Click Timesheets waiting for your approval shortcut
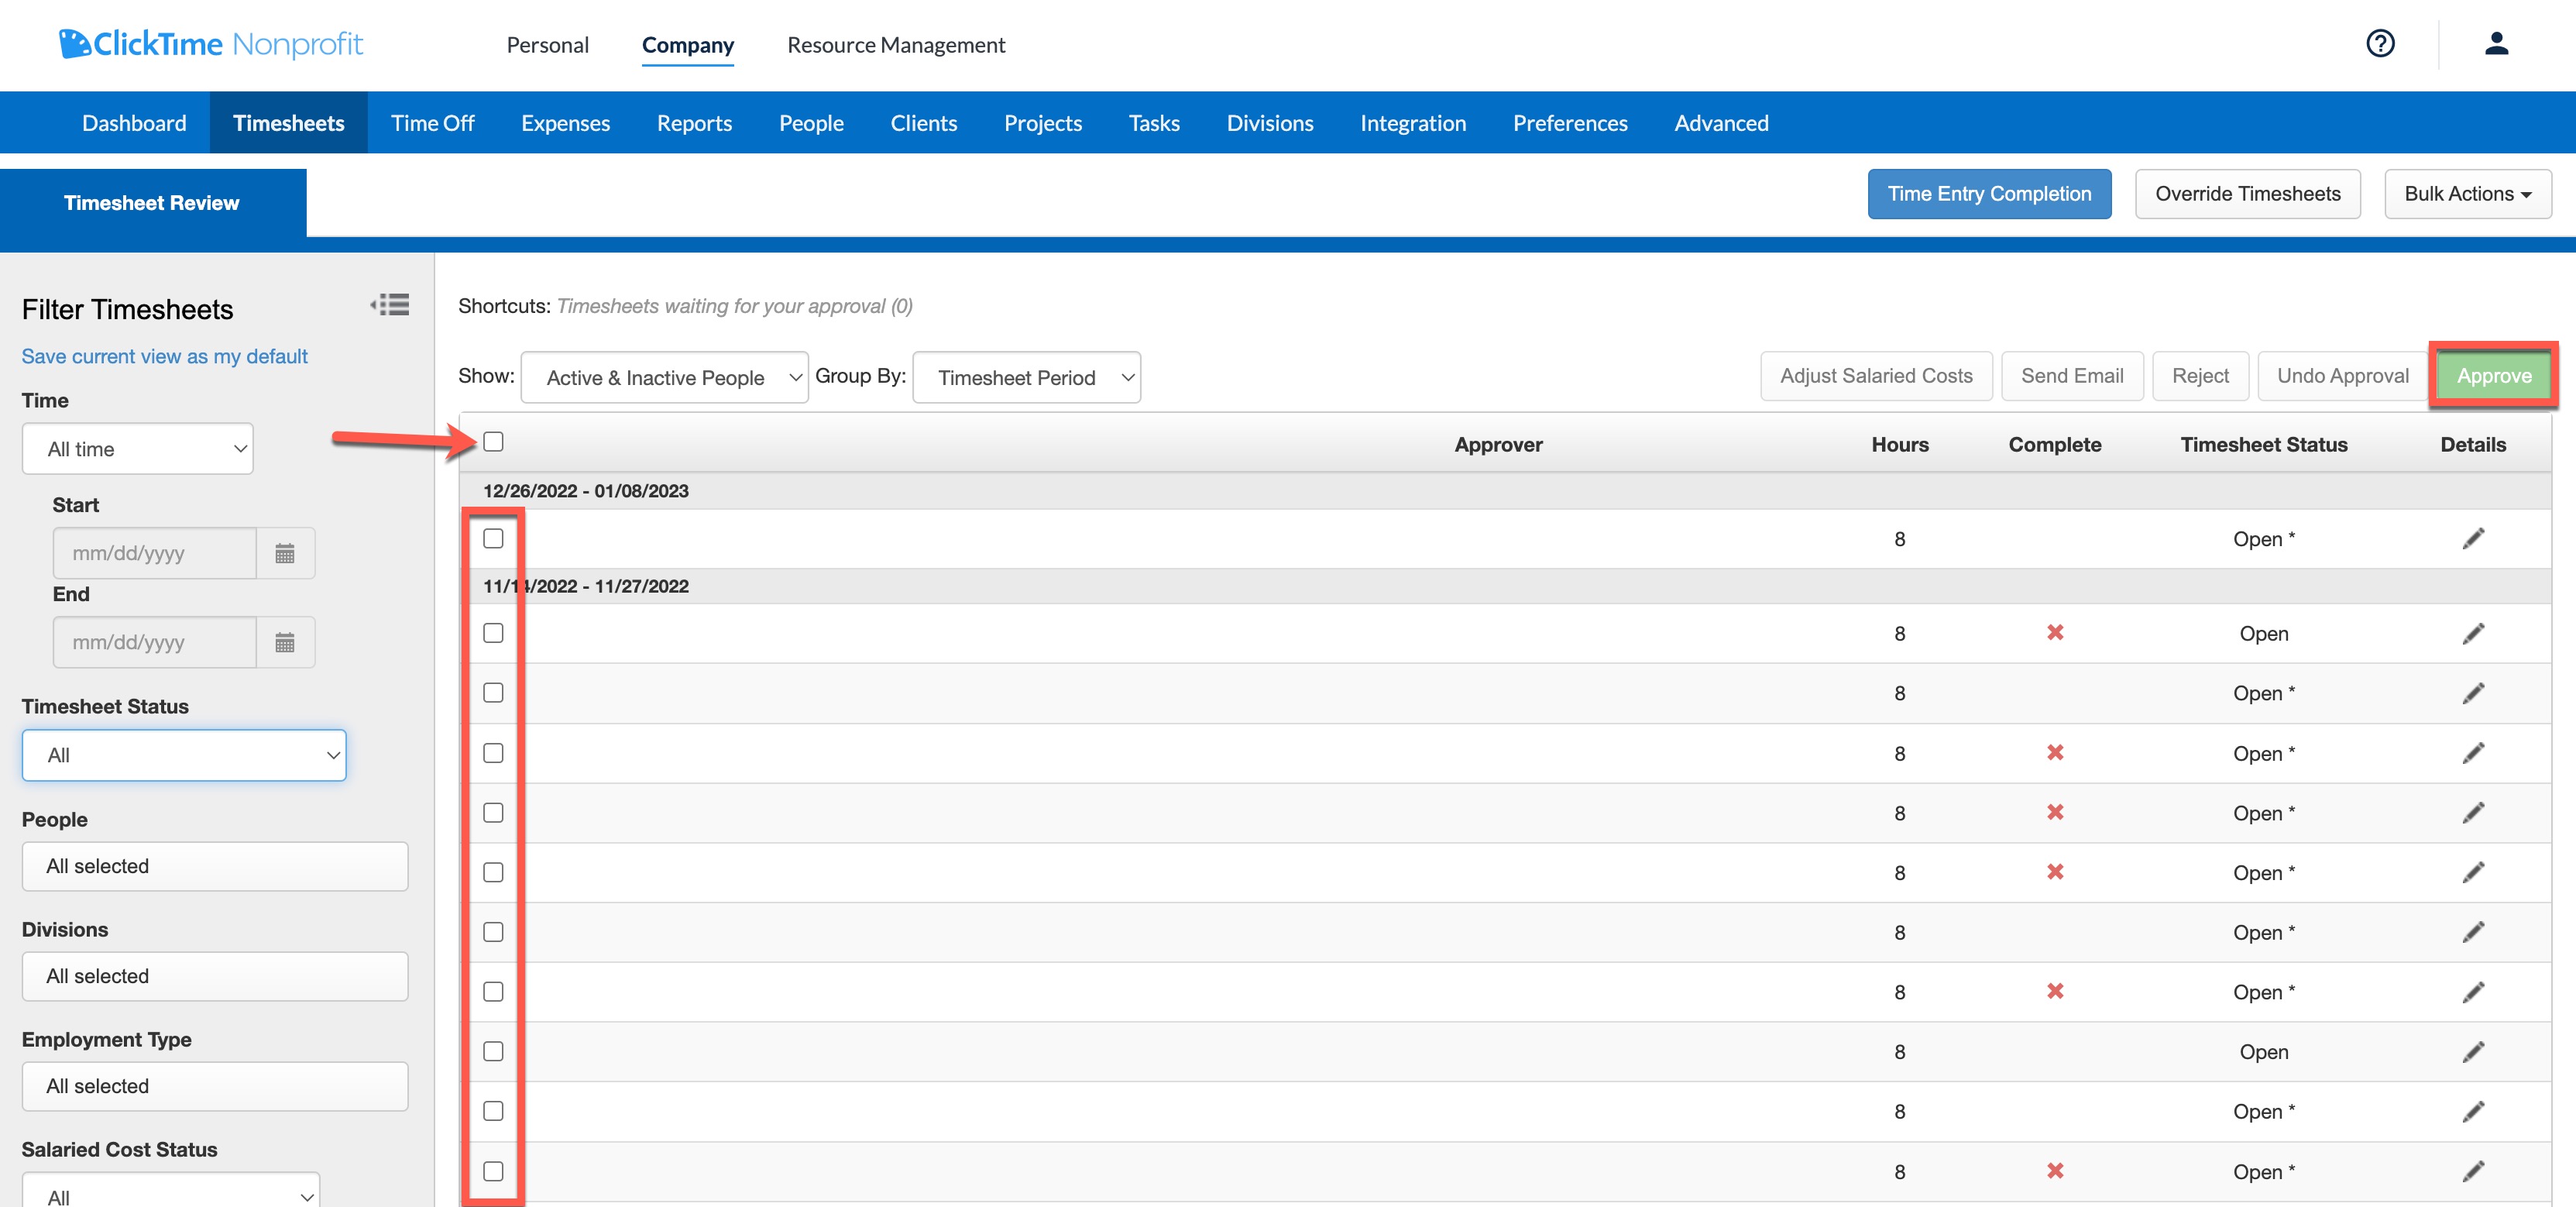 pos(734,306)
